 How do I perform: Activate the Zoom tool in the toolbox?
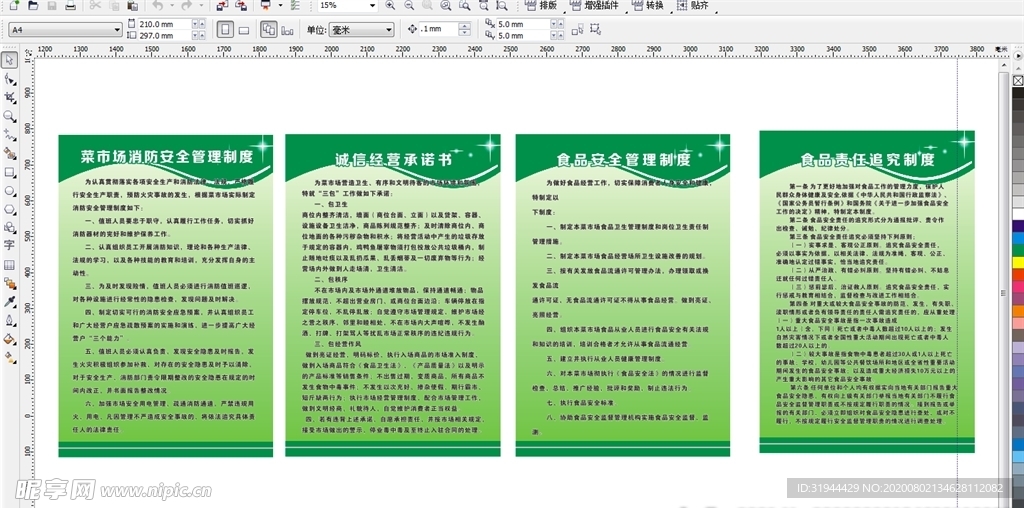click(9, 116)
